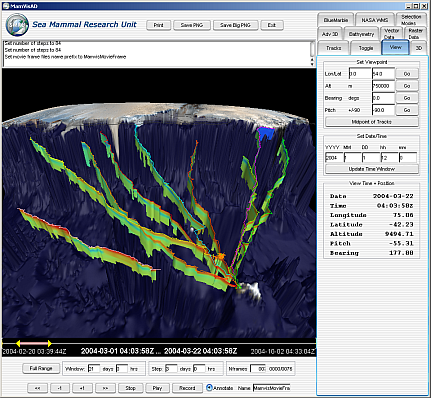Click the Bearing degrees input field
Image resolution: width=431 pixels, height=398 pixels.
[x=383, y=98]
